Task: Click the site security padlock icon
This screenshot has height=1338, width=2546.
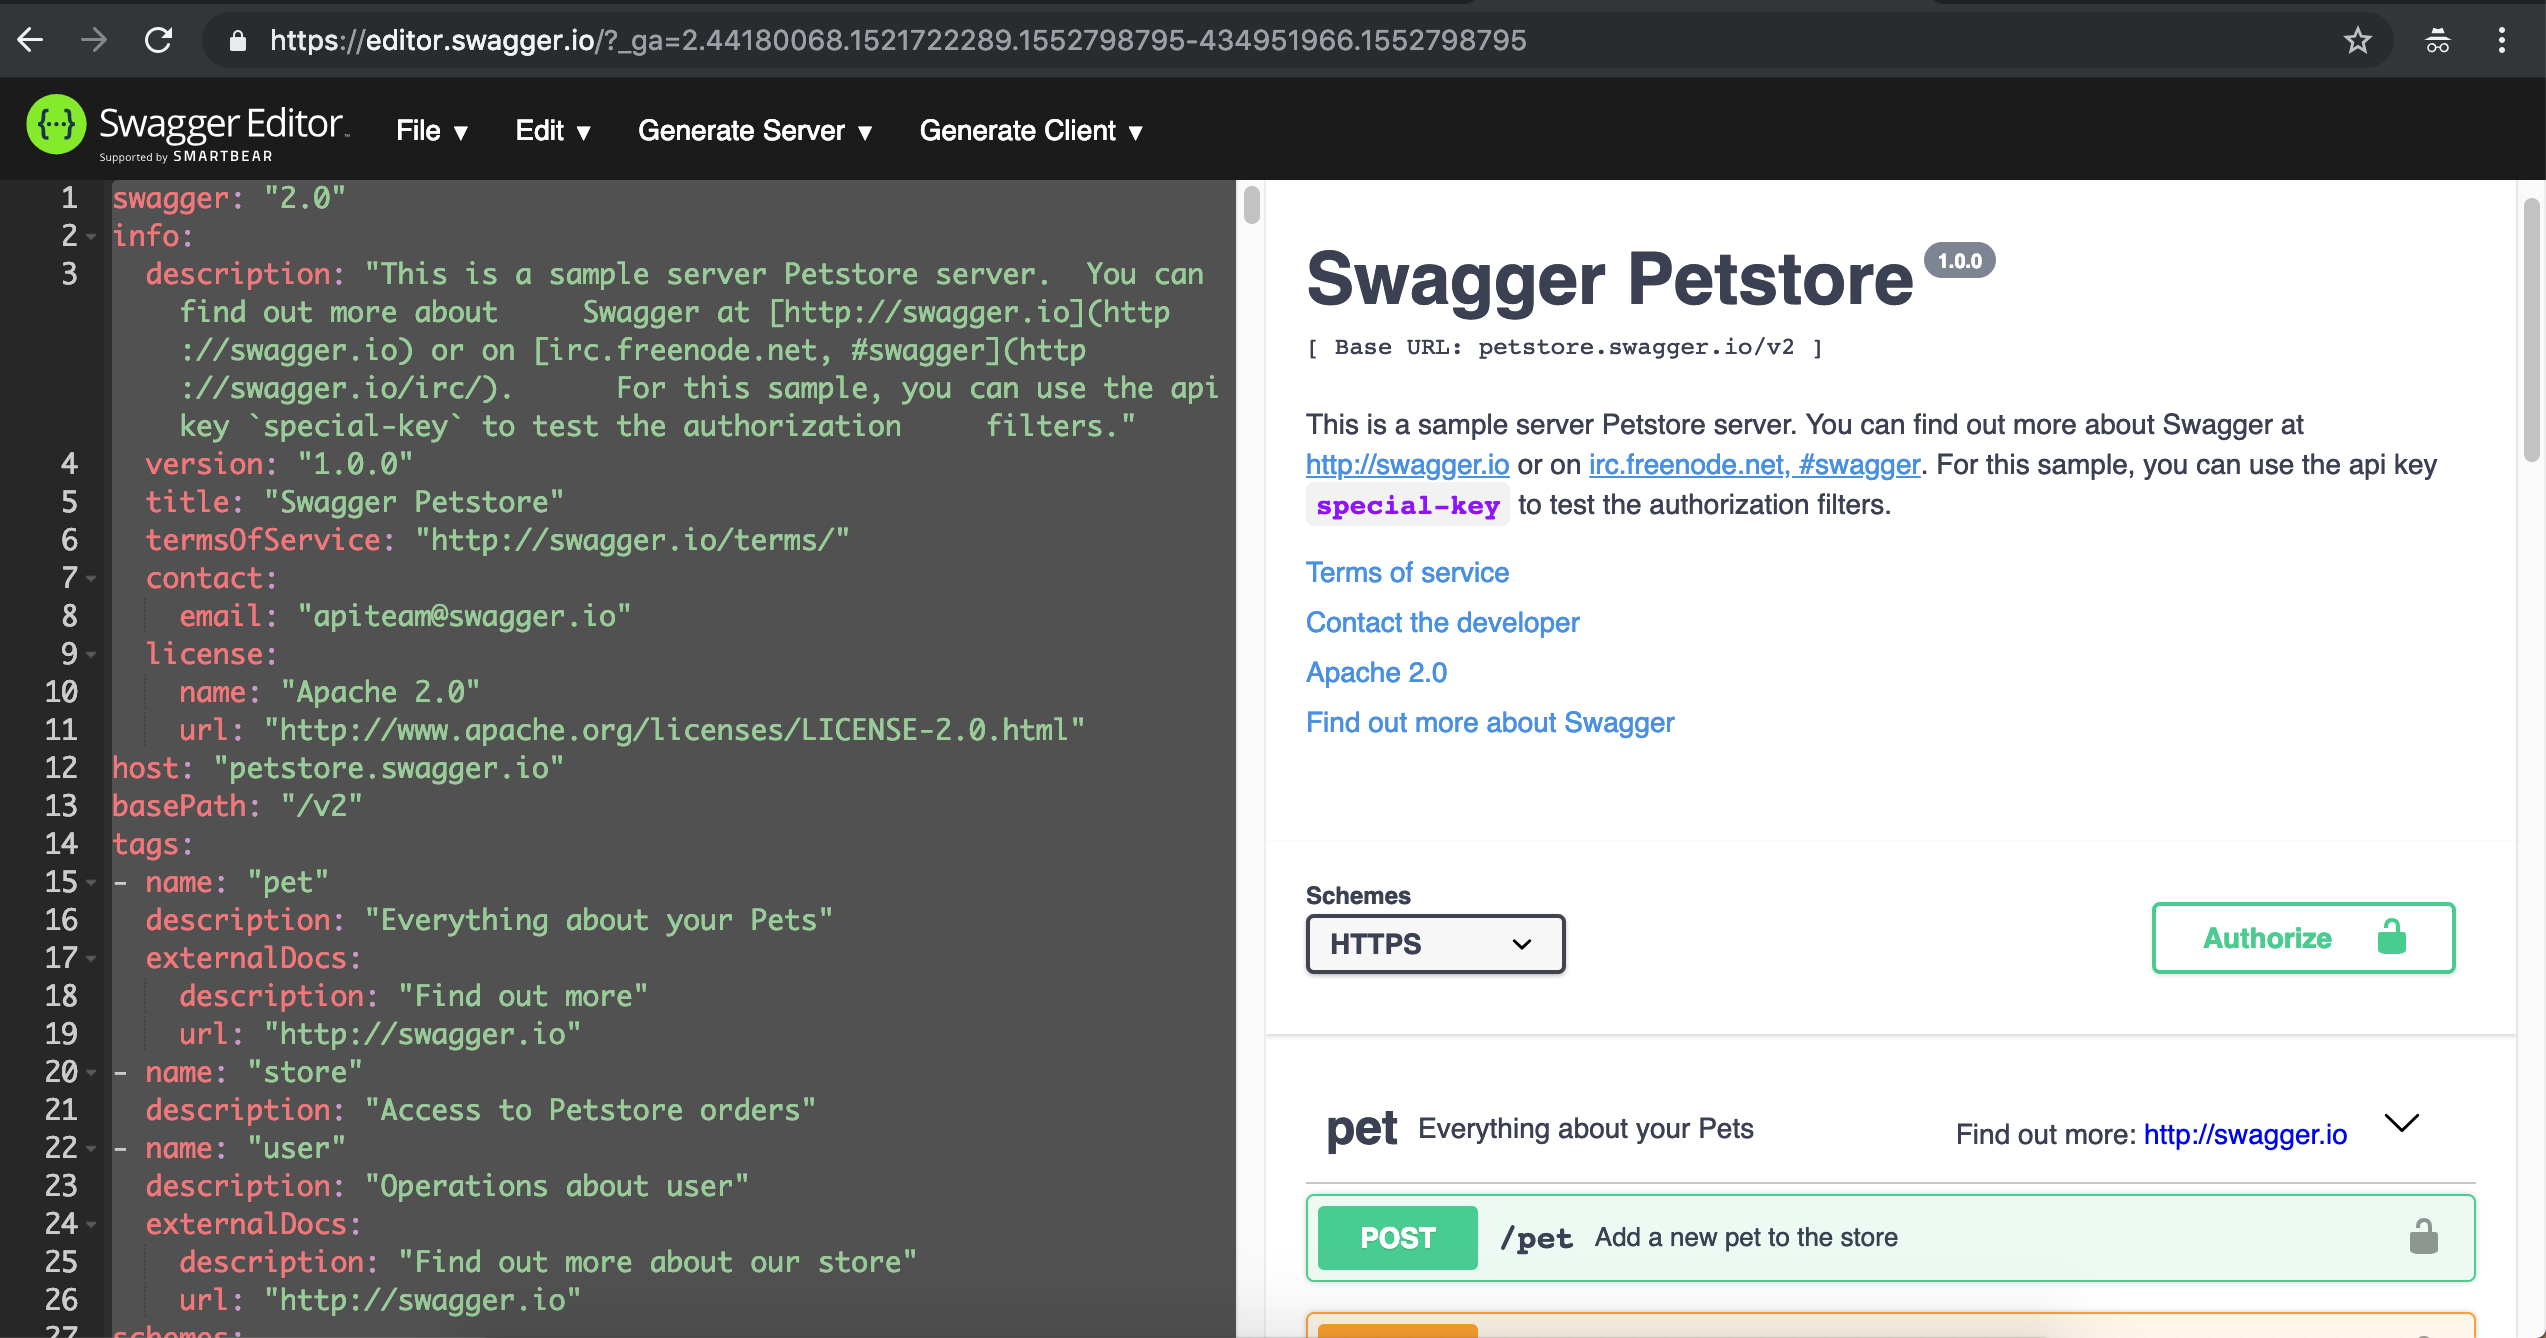Action: [237, 41]
